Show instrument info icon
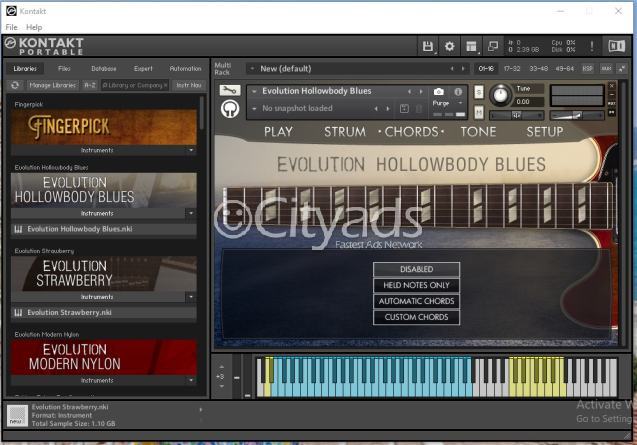 pyautogui.click(x=458, y=92)
